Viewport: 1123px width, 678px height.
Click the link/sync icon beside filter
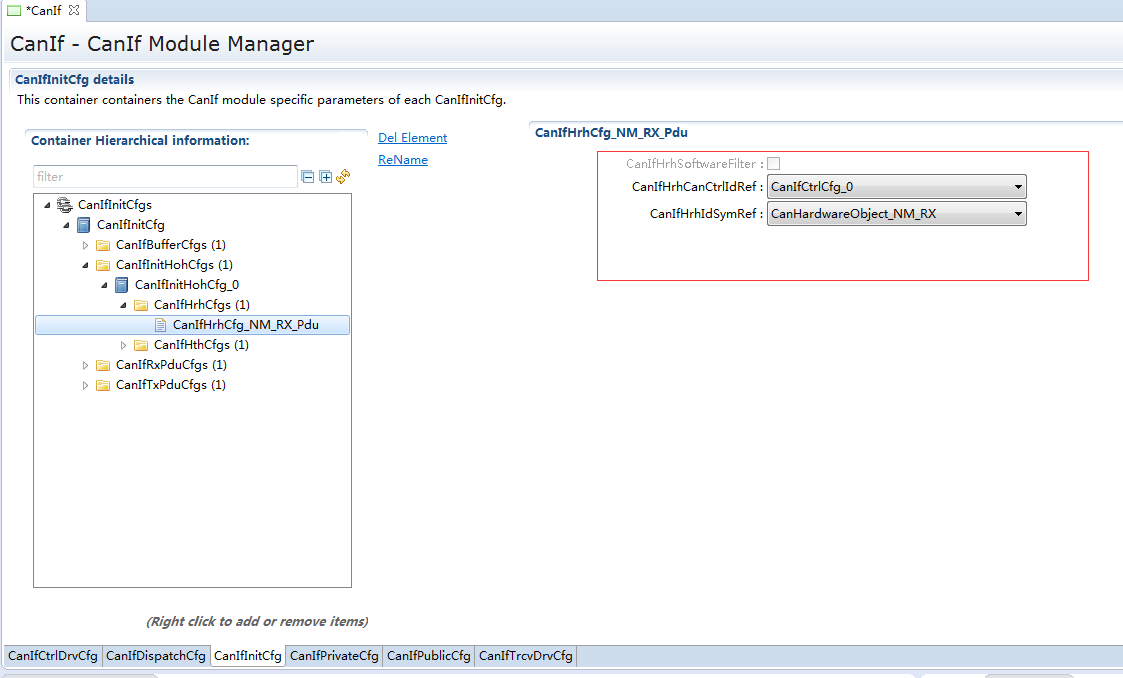pos(343,176)
